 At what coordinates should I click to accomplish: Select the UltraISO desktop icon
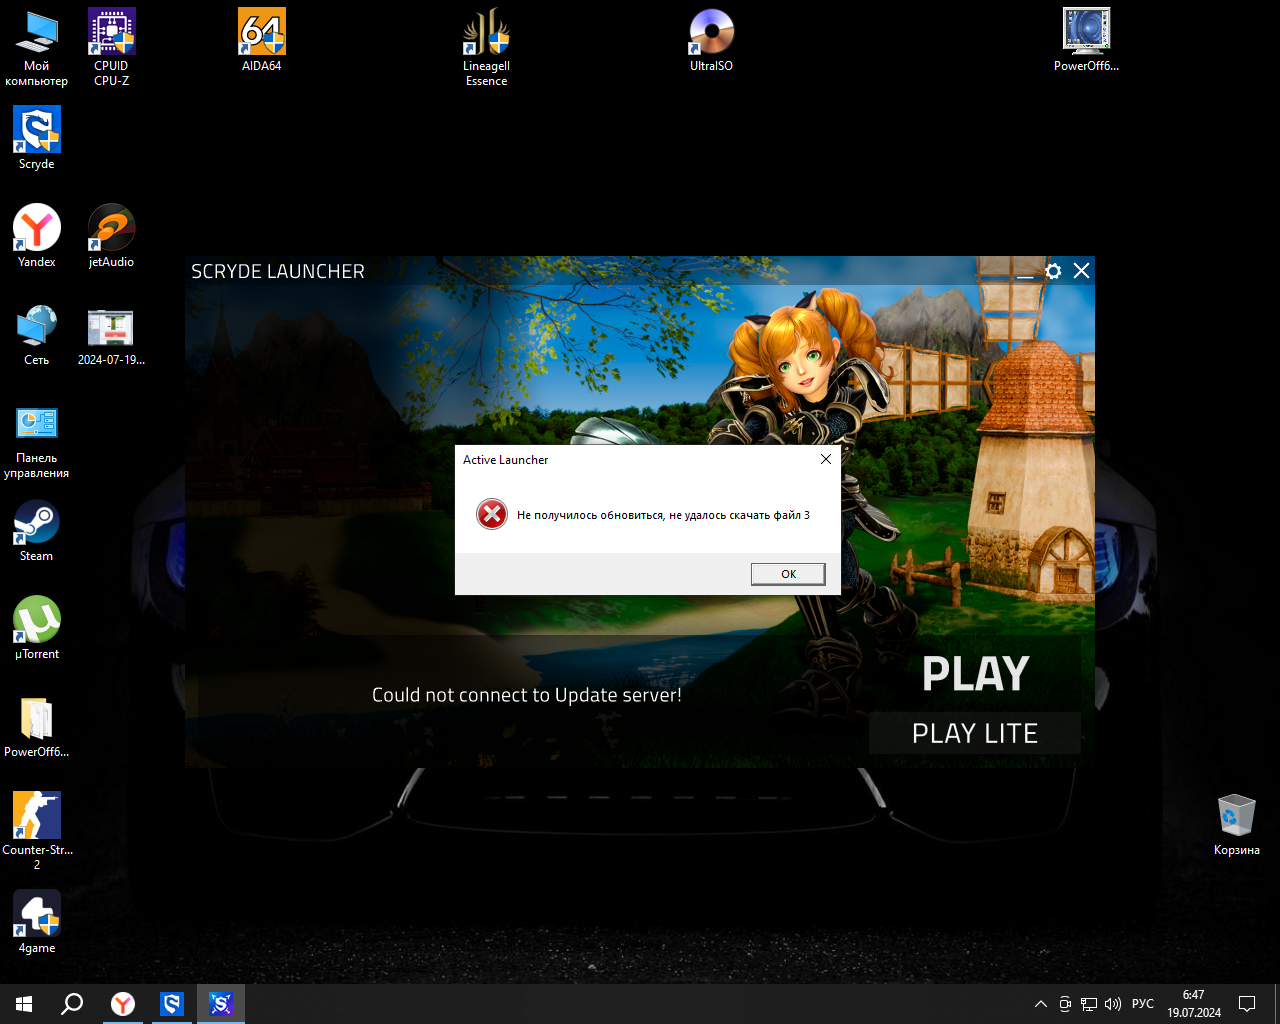711,40
